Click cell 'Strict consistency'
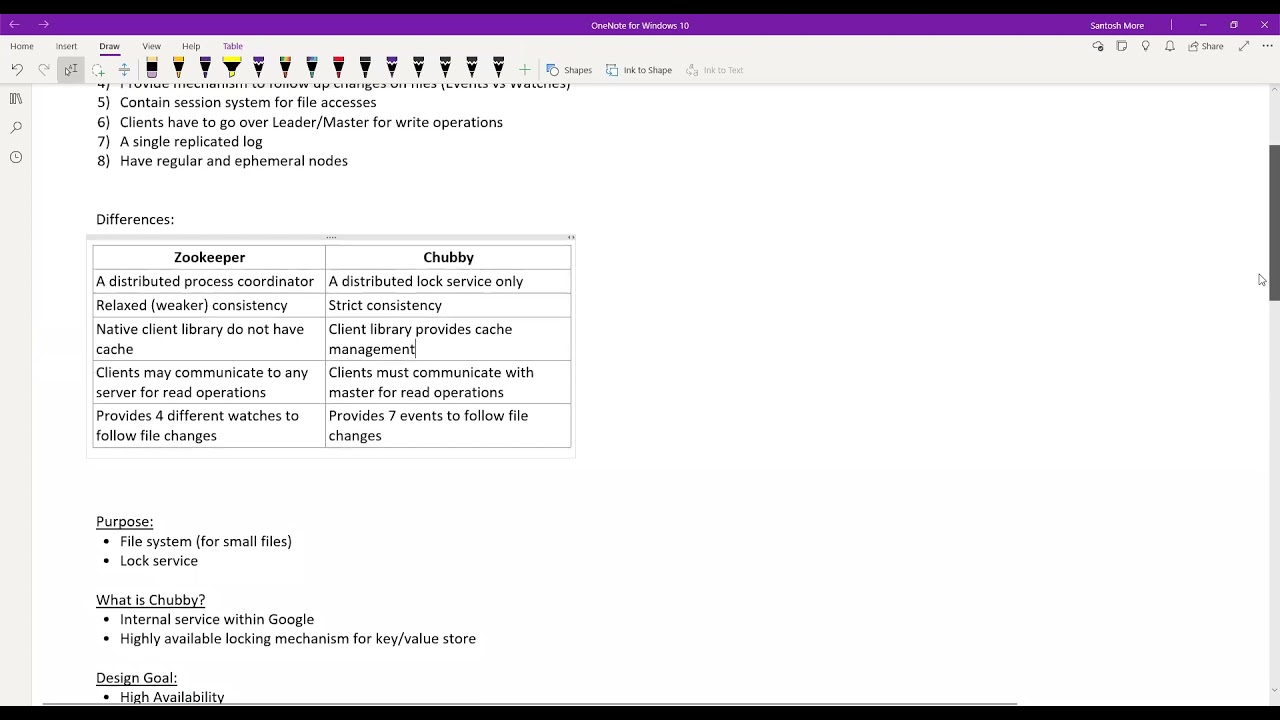This screenshot has height=720, width=1280. tap(448, 305)
